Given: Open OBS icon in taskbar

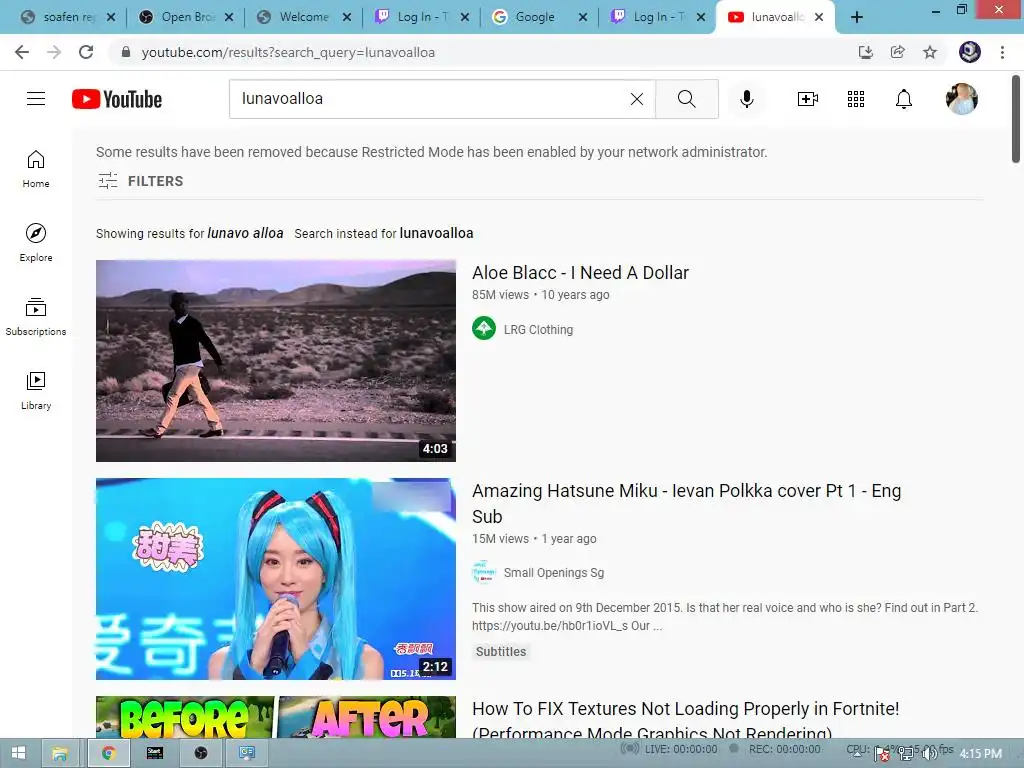Looking at the screenshot, I should [201, 753].
